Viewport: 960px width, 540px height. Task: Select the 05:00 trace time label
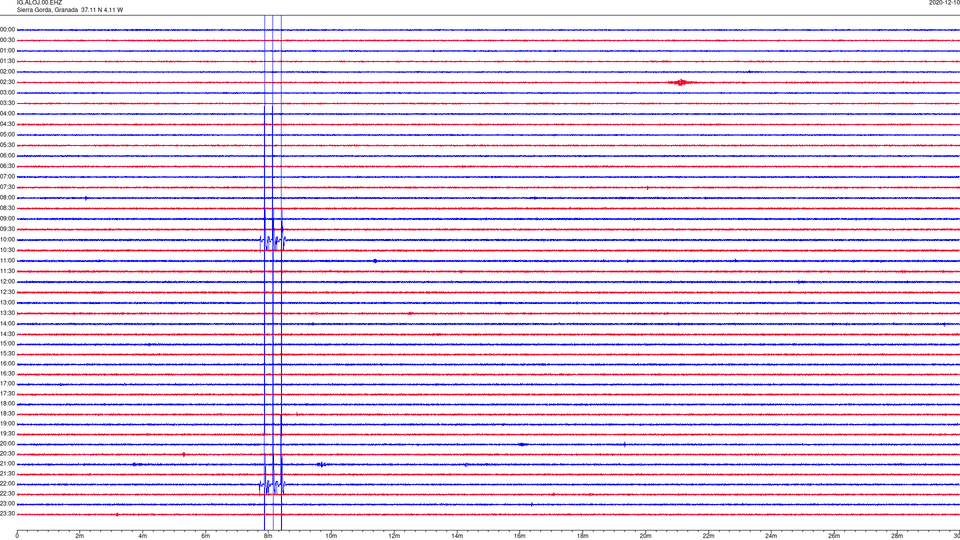click(x=7, y=135)
